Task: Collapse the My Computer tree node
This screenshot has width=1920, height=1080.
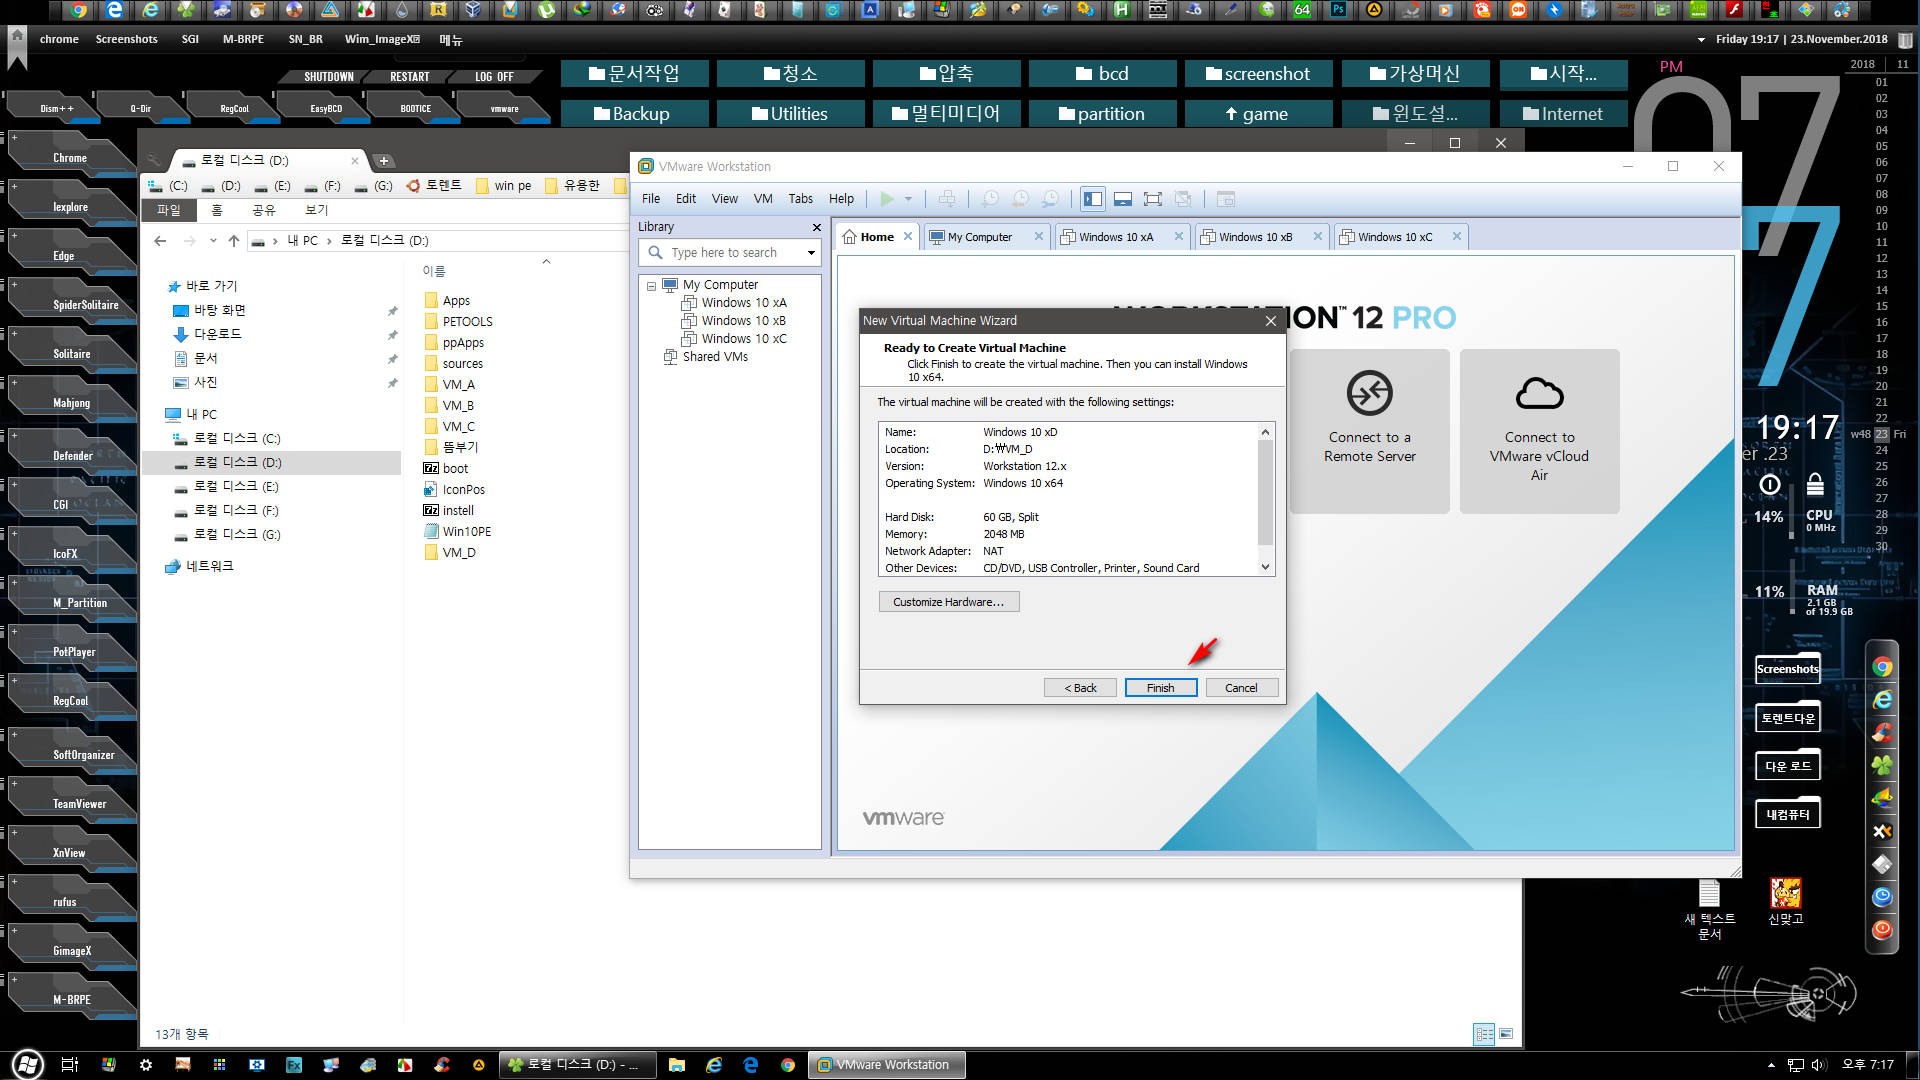Action: [651, 286]
